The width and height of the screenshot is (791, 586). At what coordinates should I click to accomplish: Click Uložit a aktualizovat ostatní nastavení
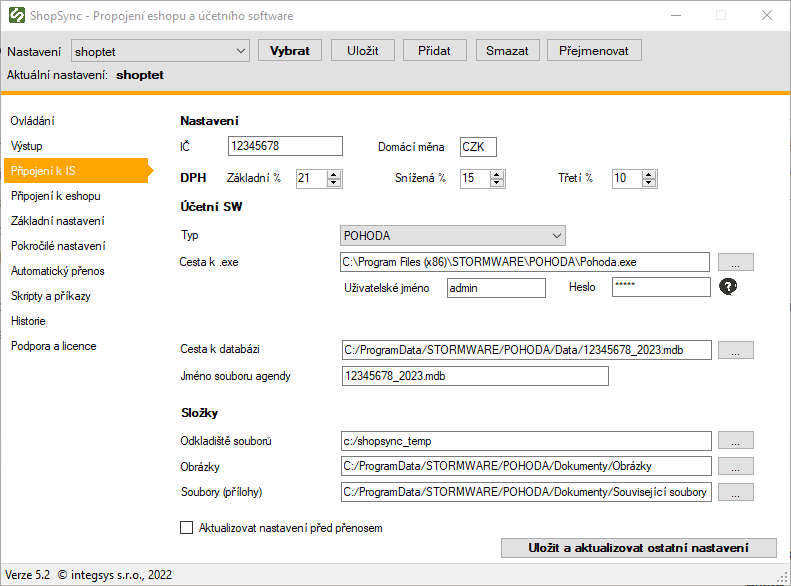pyautogui.click(x=639, y=548)
